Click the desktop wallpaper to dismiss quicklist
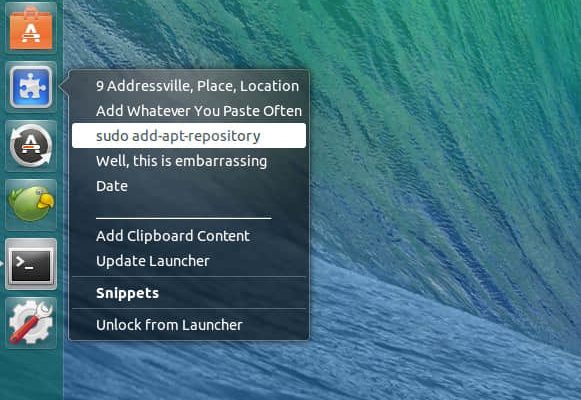This screenshot has width=581, height=400. click(445, 200)
